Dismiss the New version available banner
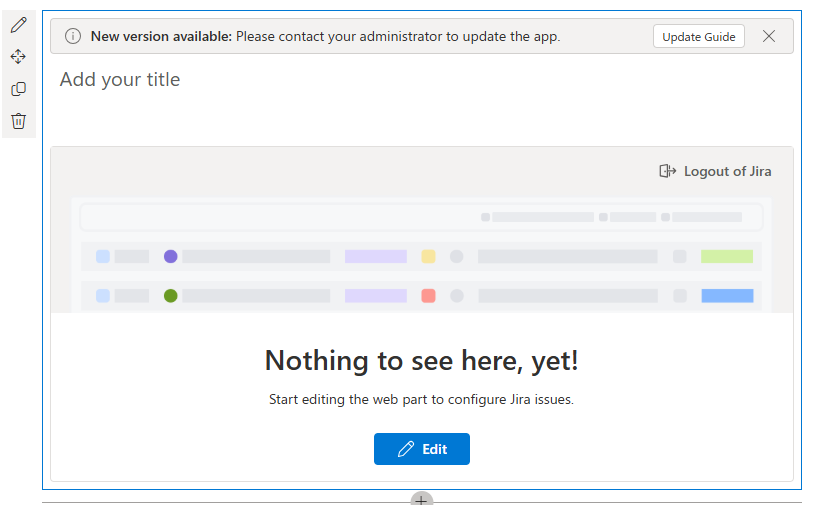The width and height of the screenshot is (819, 505). pyautogui.click(x=768, y=36)
